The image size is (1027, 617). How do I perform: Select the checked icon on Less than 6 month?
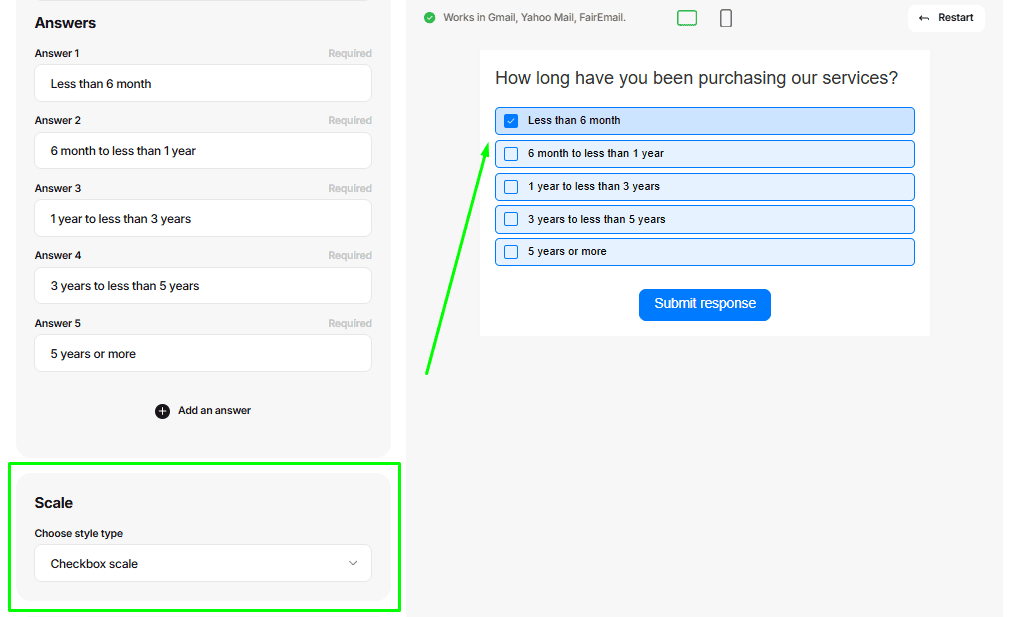tap(511, 120)
